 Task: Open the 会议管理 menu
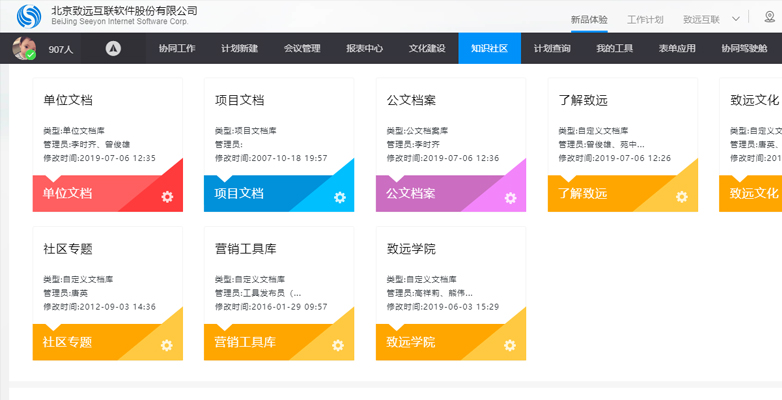302,48
